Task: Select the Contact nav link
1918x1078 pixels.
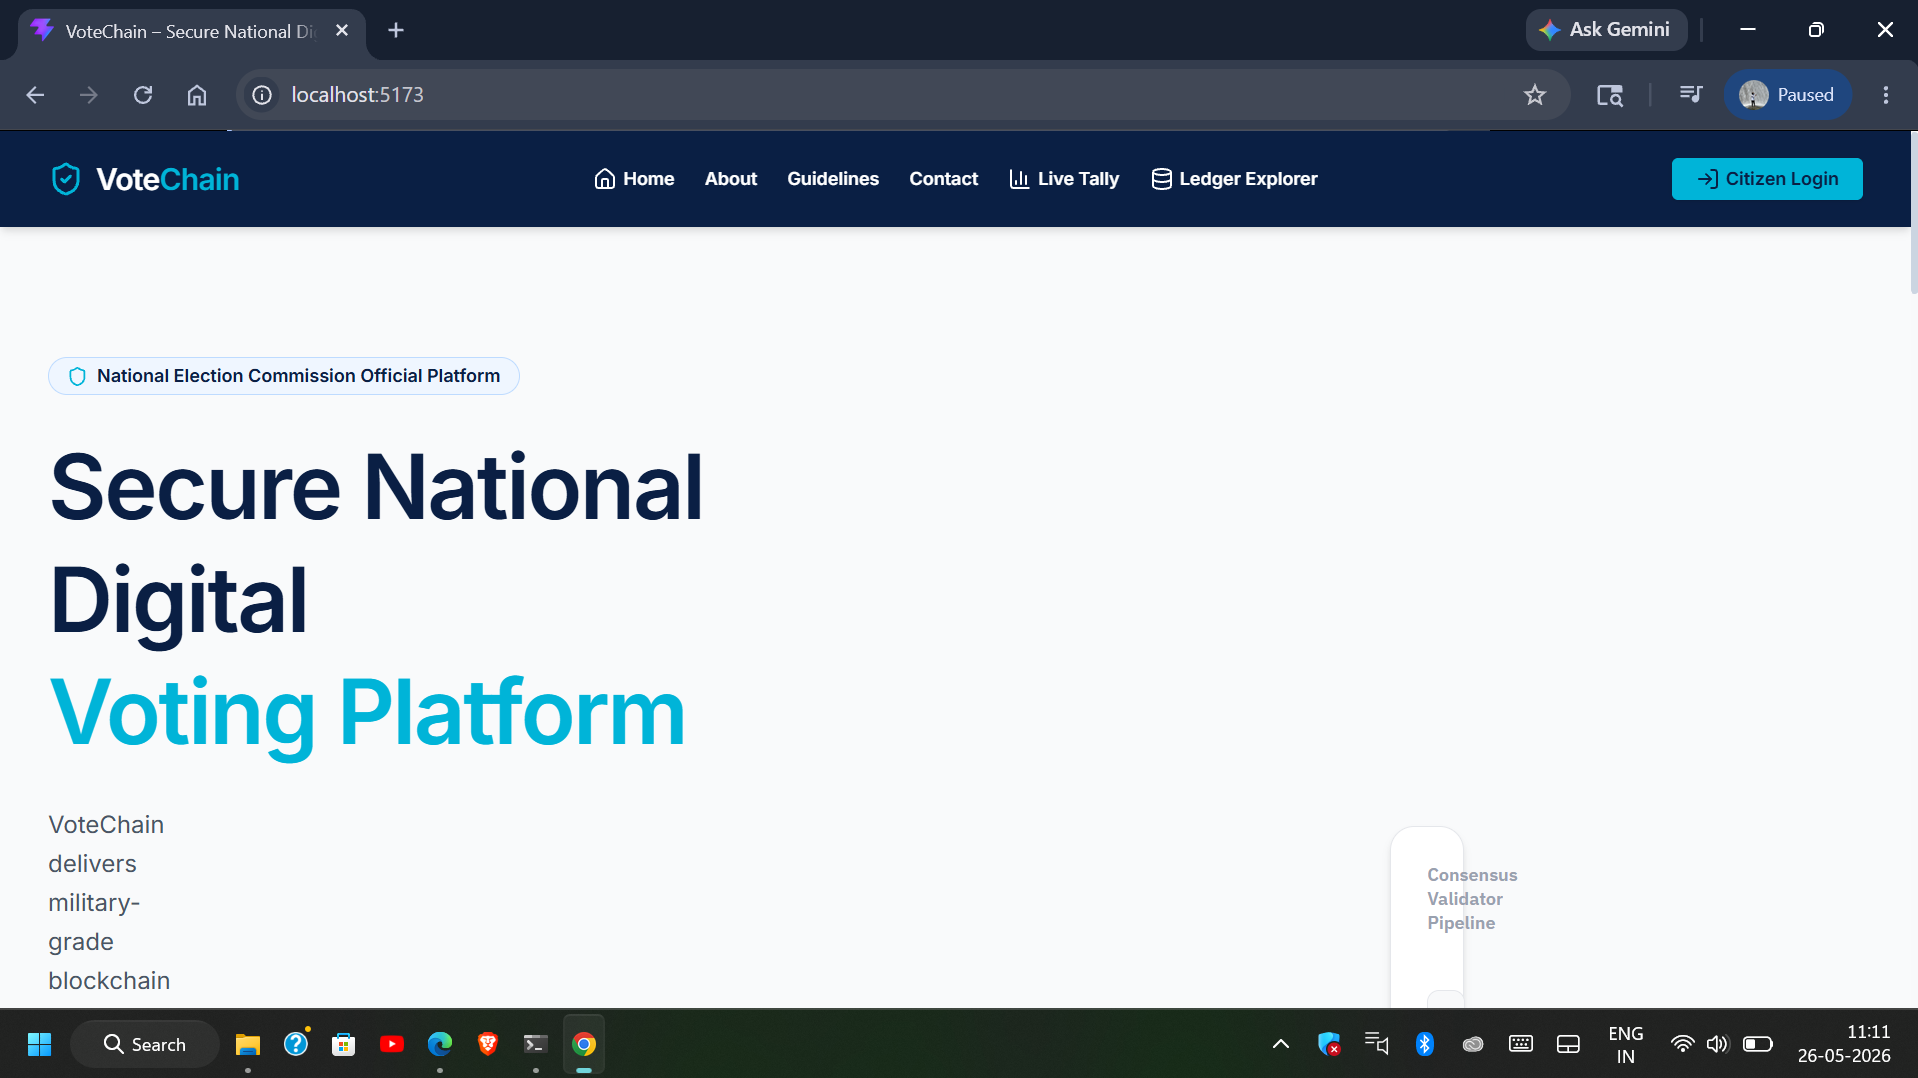Action: click(943, 179)
